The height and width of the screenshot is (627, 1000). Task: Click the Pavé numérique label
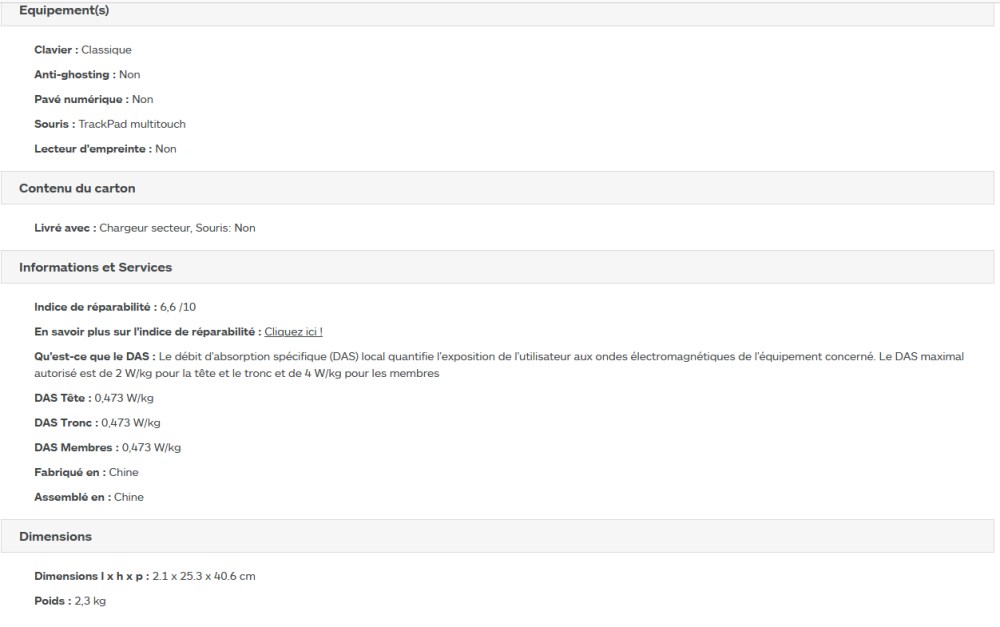[81, 100]
